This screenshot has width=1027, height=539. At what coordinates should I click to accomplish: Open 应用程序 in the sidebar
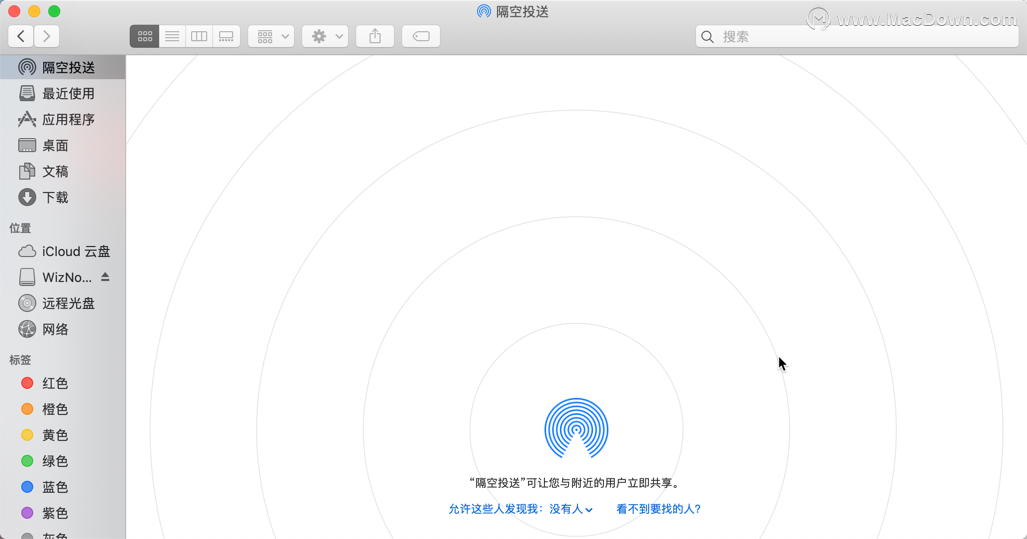(x=63, y=119)
